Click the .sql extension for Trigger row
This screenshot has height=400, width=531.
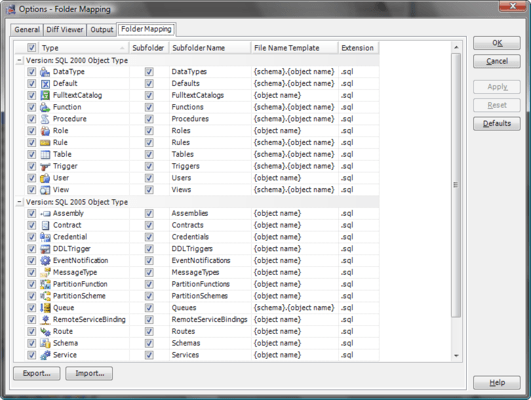coord(359,166)
